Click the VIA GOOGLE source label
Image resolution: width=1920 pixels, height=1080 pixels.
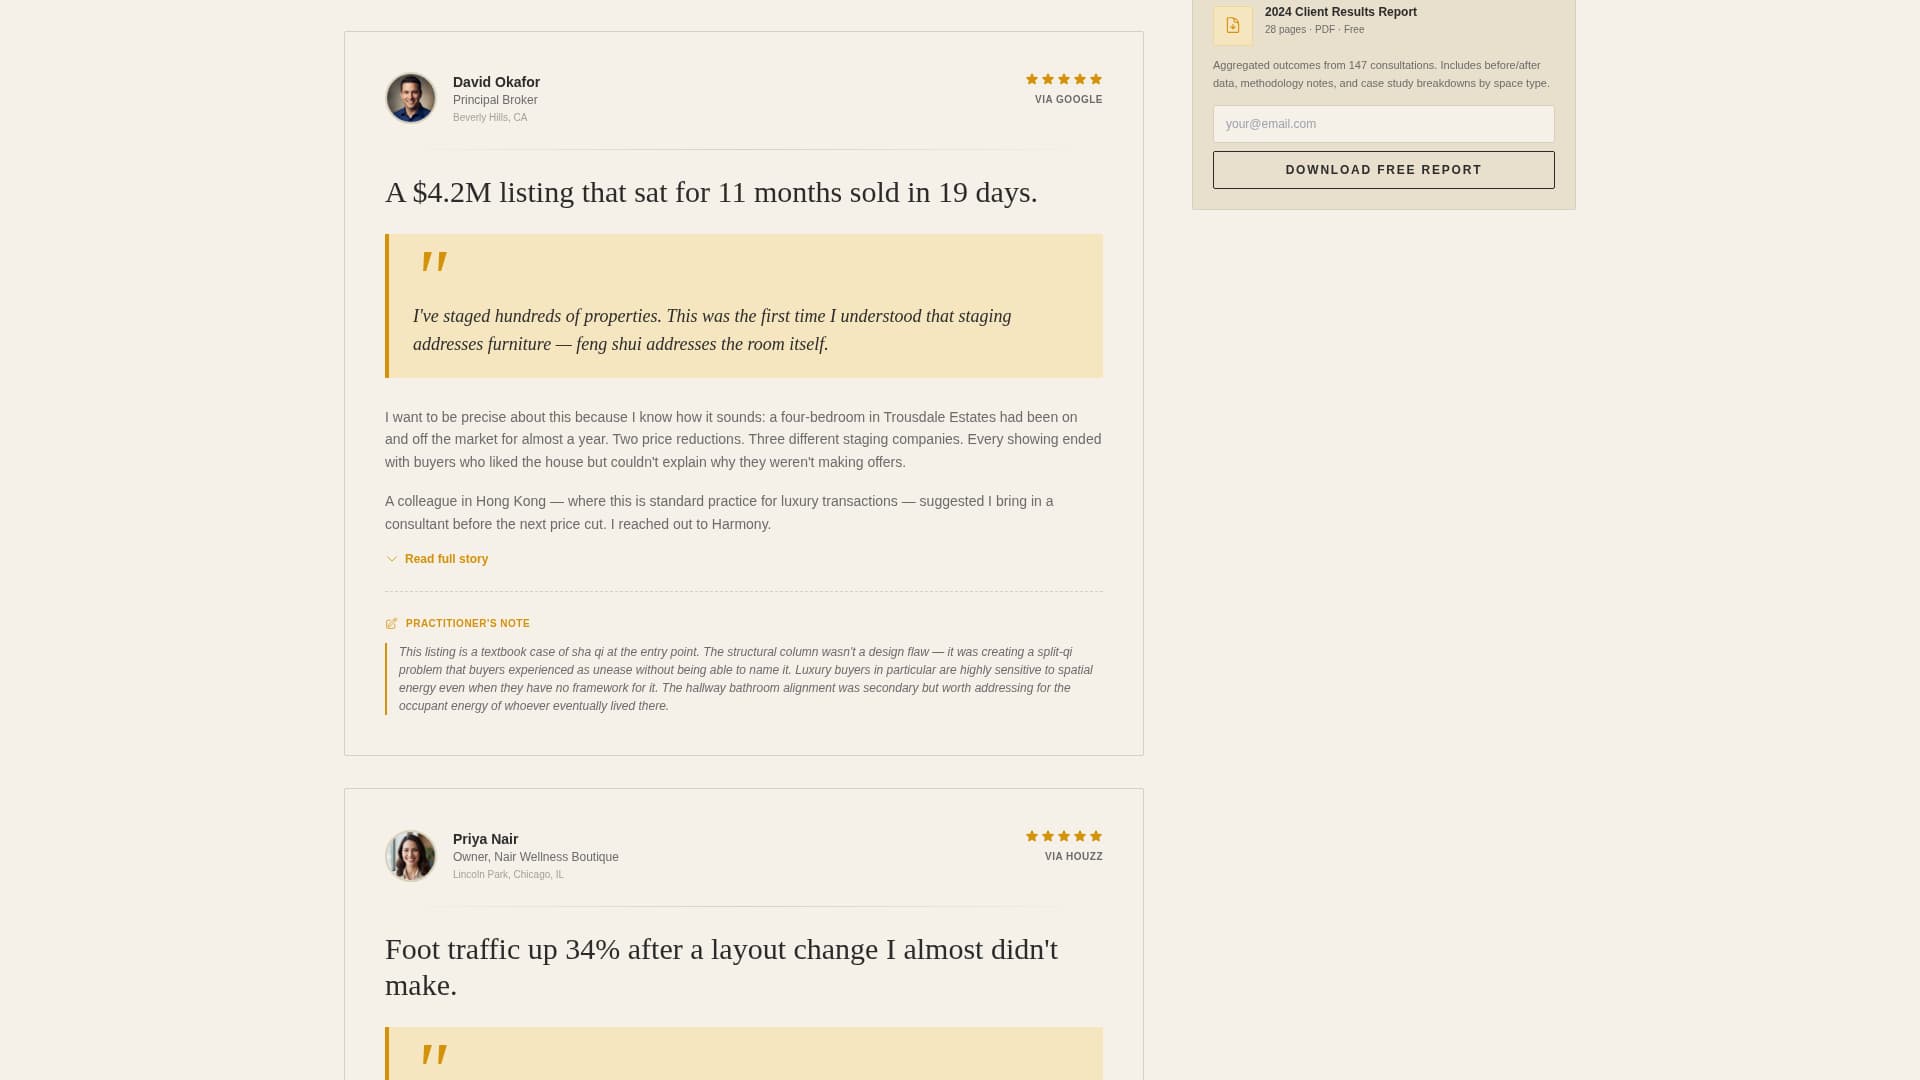point(1067,99)
